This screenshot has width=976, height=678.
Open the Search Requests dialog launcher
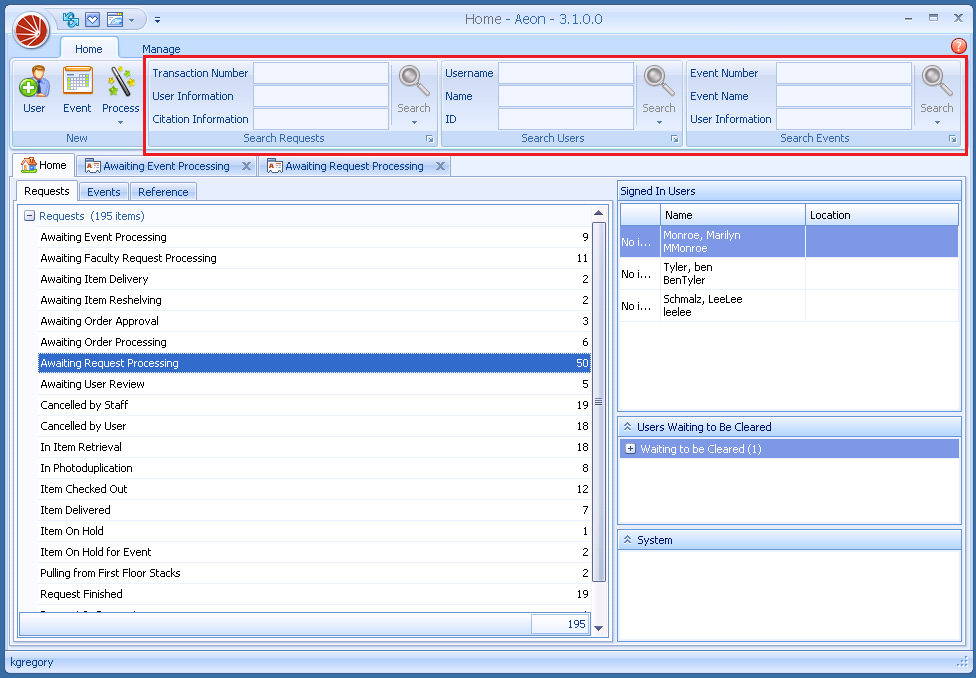point(429,139)
